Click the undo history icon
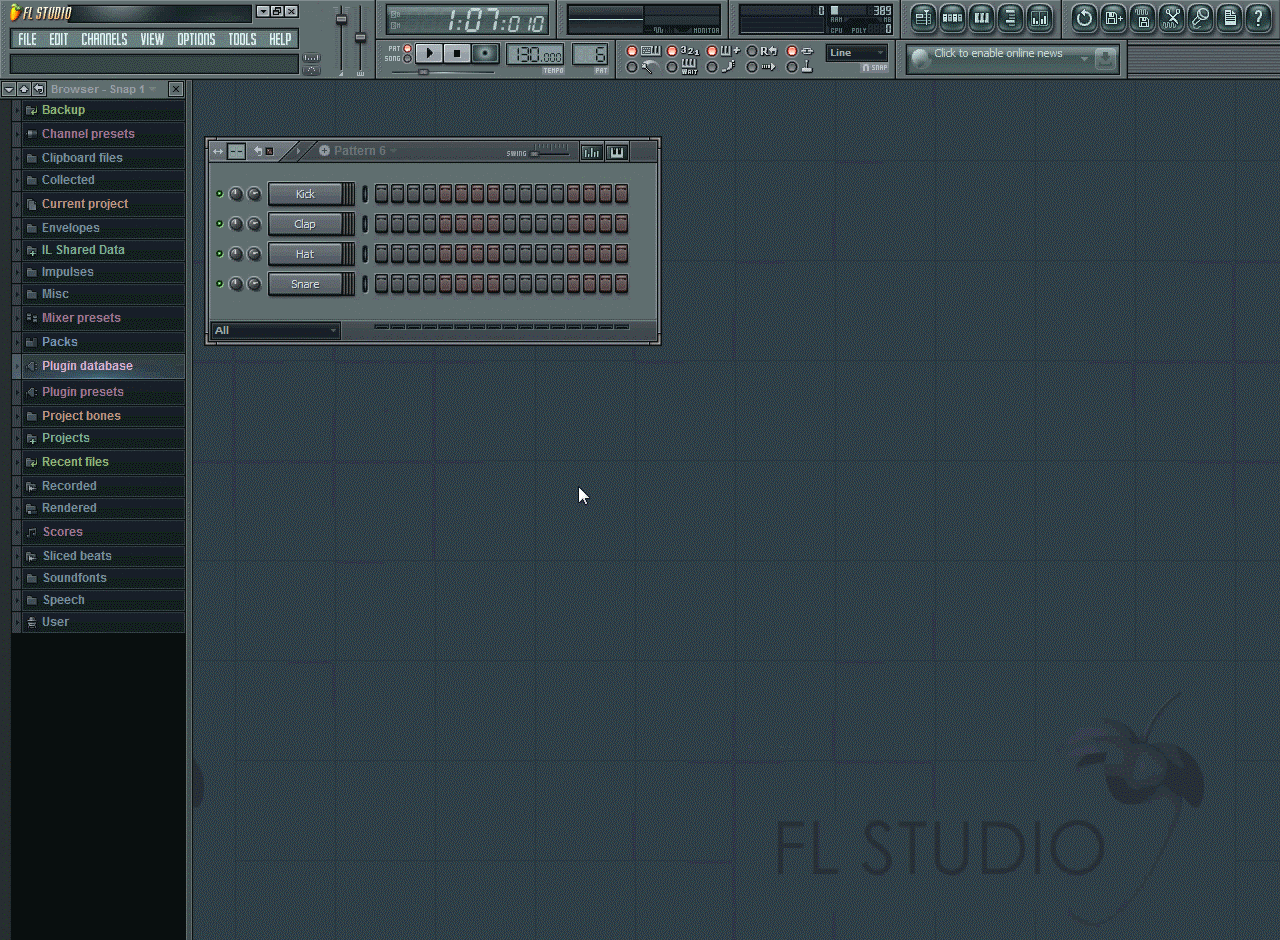Viewport: 1280px width, 940px height. [x=1084, y=18]
